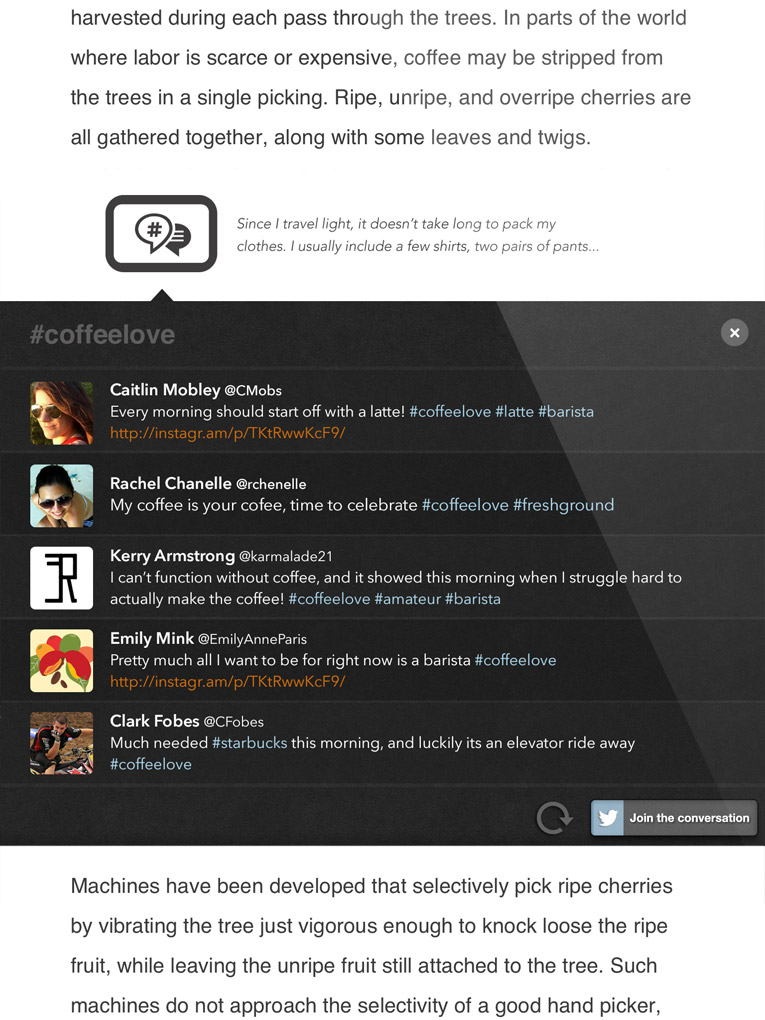
Task: Select the #freshground hashtag
Action: [x=563, y=505]
